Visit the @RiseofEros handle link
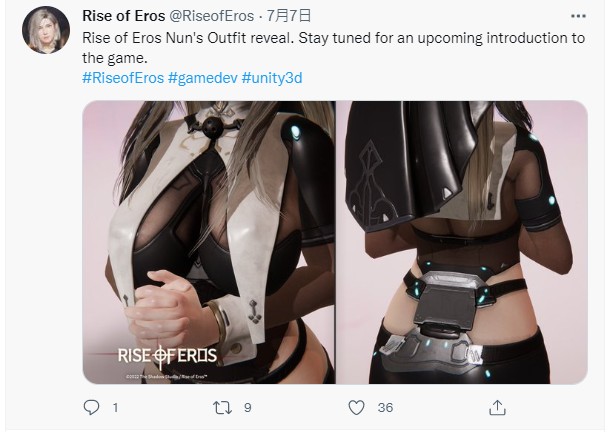The width and height of the screenshot is (615, 432). coord(211,16)
